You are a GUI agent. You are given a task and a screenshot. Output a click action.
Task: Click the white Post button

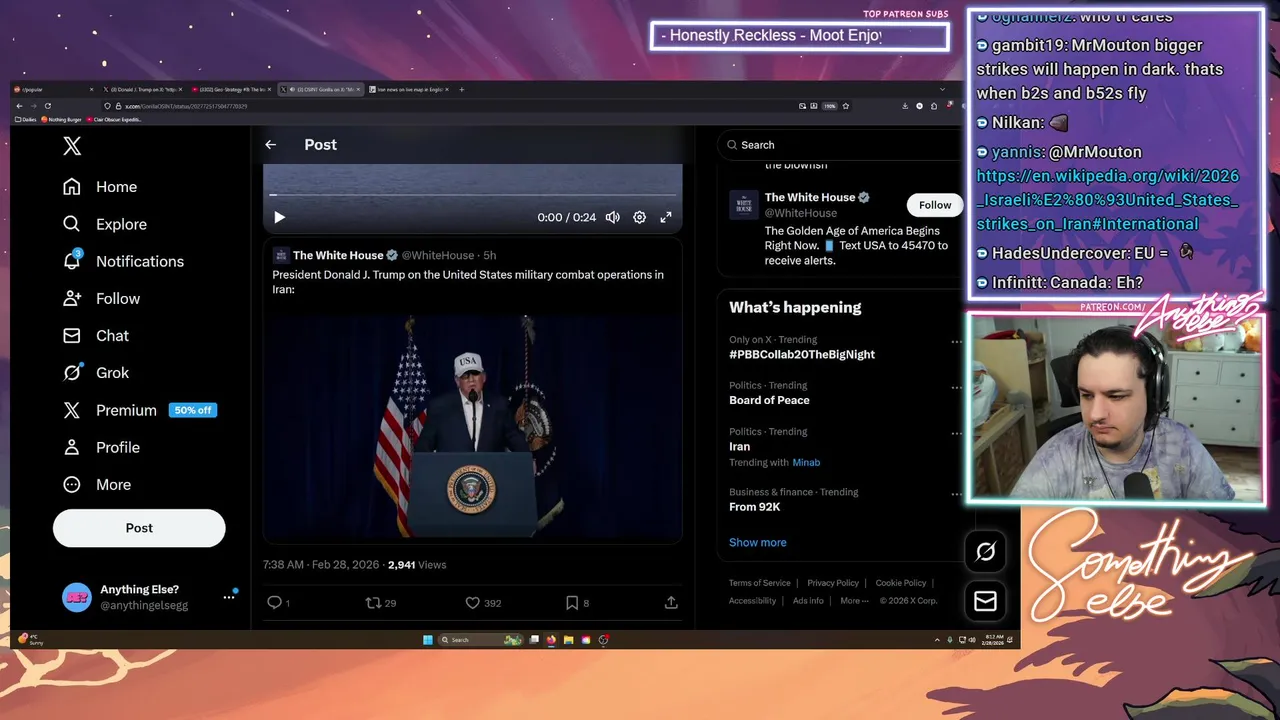pos(139,528)
